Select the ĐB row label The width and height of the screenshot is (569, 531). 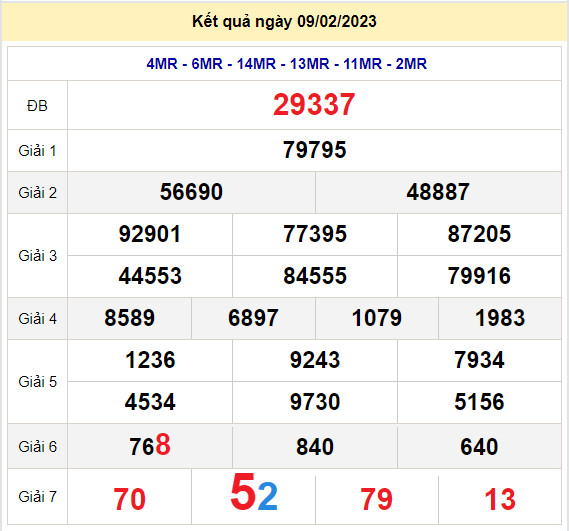coord(37,106)
